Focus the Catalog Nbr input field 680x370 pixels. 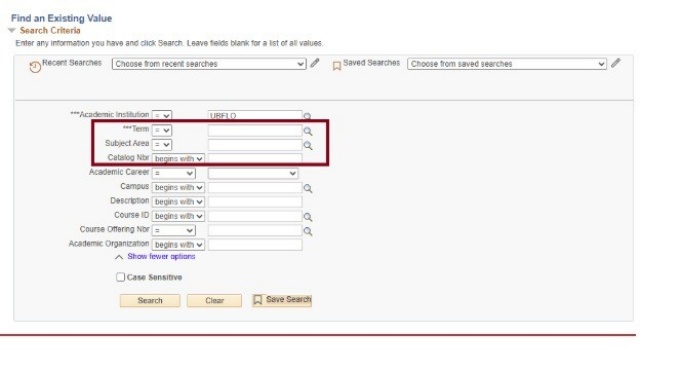pos(255,159)
